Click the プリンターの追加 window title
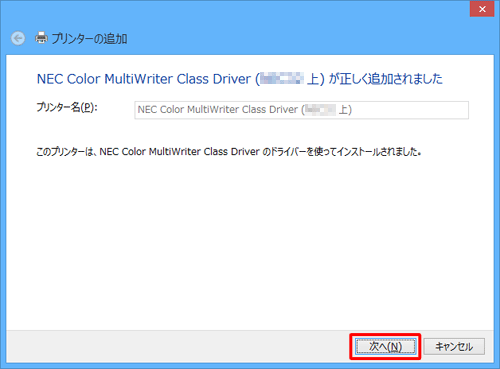 (x=89, y=39)
